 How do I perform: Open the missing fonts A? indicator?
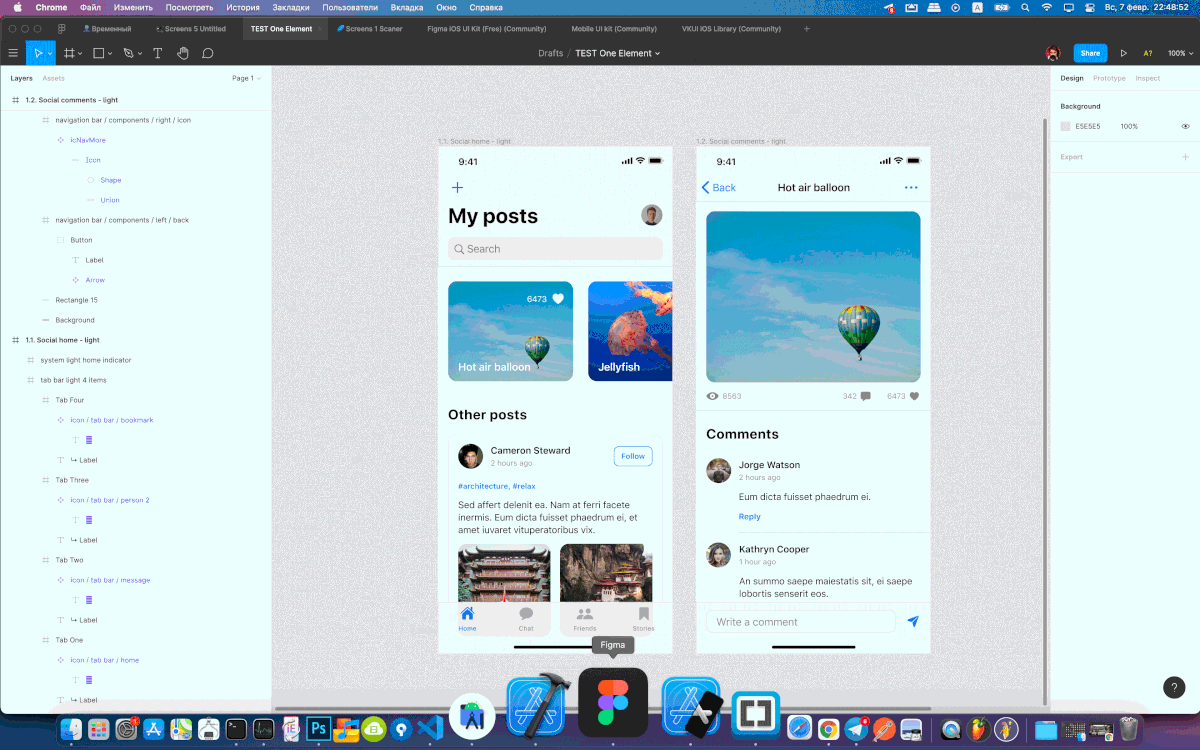(1148, 53)
